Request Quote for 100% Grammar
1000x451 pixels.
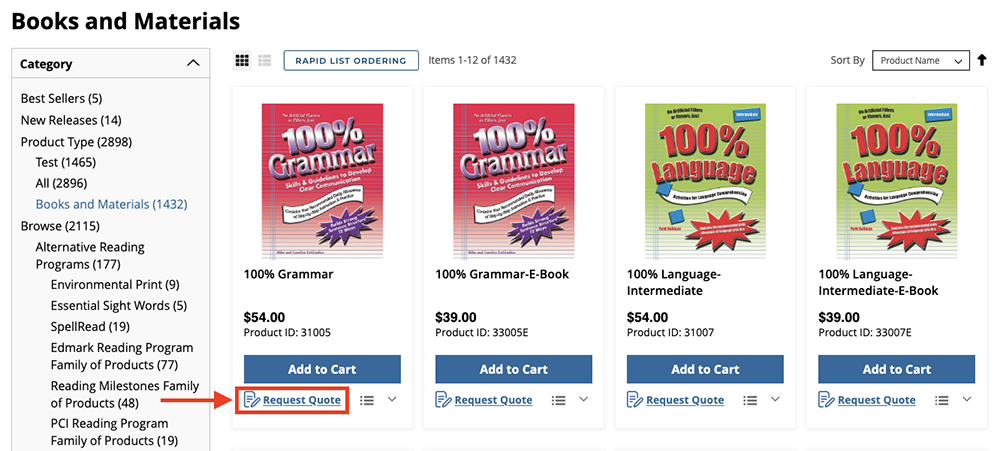(301, 400)
